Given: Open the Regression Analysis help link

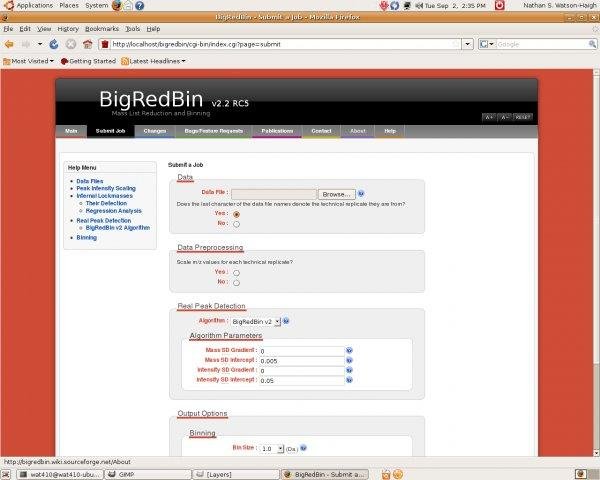Looking at the screenshot, I should tap(114, 211).
